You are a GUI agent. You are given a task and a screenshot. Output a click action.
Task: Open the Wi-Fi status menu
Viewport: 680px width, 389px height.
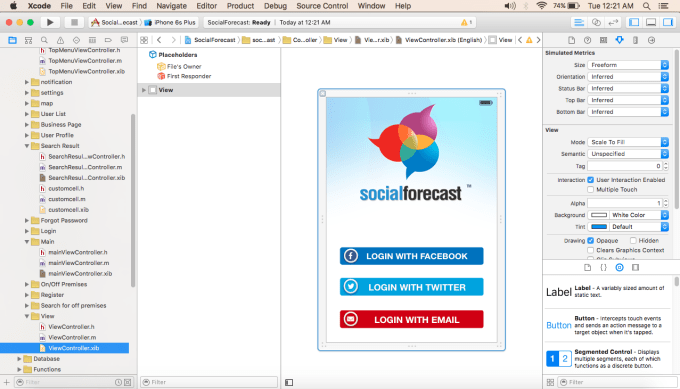coord(541,6)
